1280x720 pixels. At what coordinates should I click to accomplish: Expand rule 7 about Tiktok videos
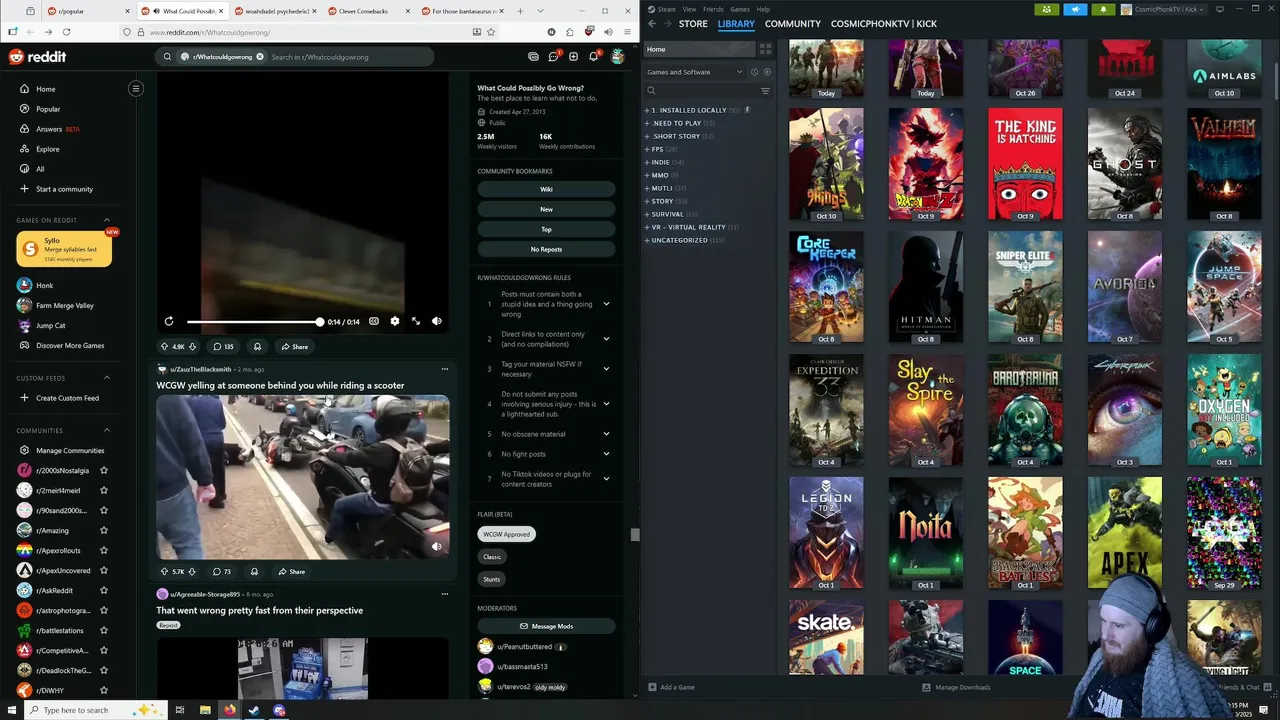pyautogui.click(x=606, y=479)
